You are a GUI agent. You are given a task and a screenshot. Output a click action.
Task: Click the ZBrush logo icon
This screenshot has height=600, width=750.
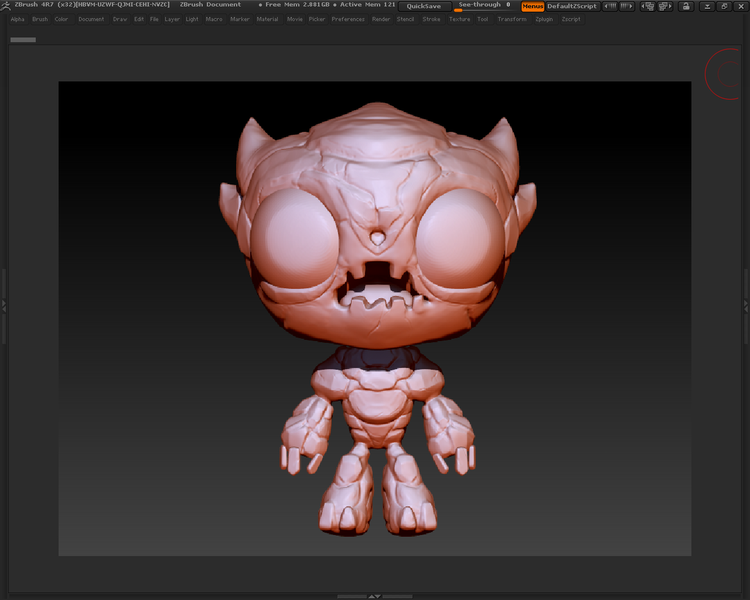tap(5, 6)
